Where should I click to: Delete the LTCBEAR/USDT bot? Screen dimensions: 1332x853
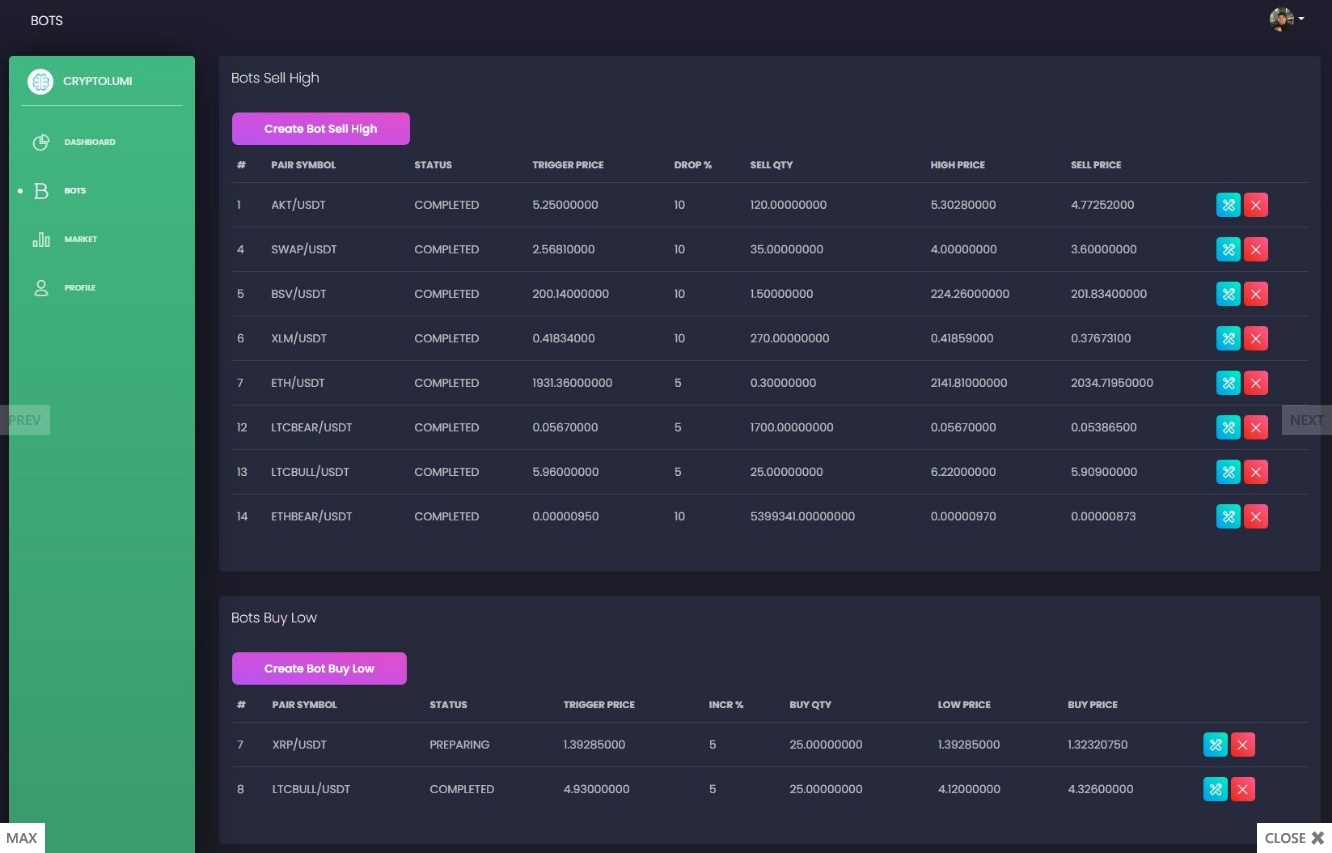(1256, 427)
